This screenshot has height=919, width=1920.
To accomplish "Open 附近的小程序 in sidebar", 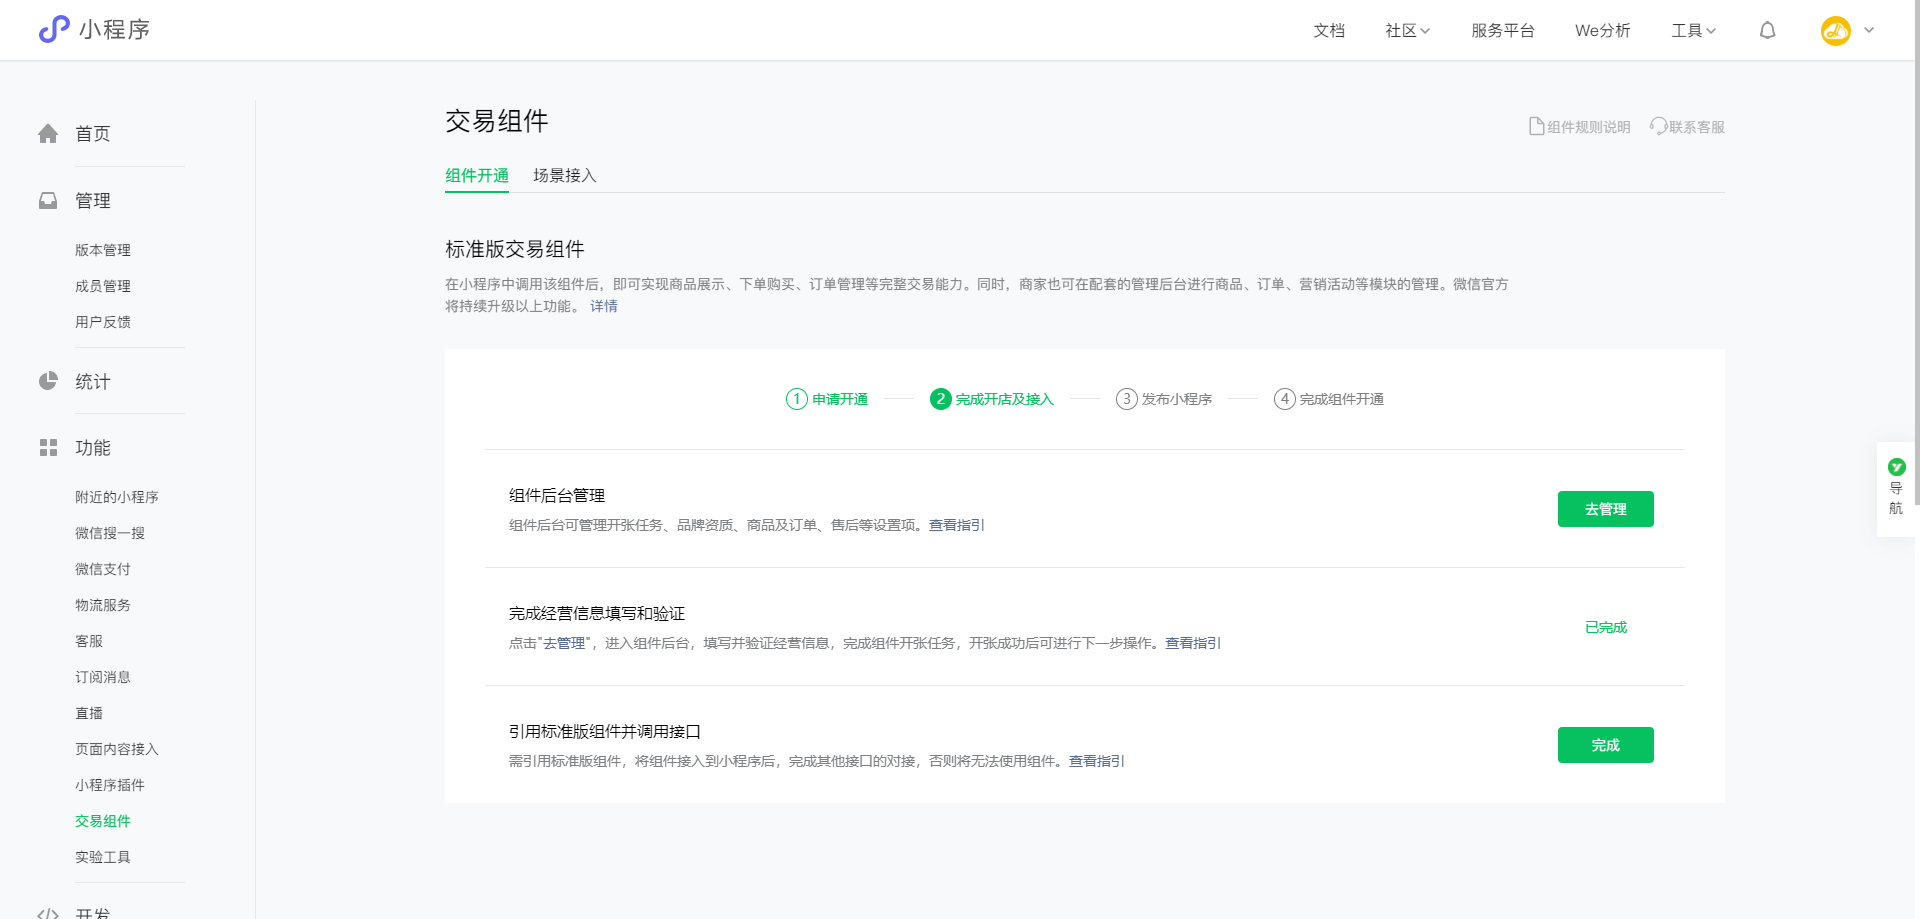I will [117, 497].
